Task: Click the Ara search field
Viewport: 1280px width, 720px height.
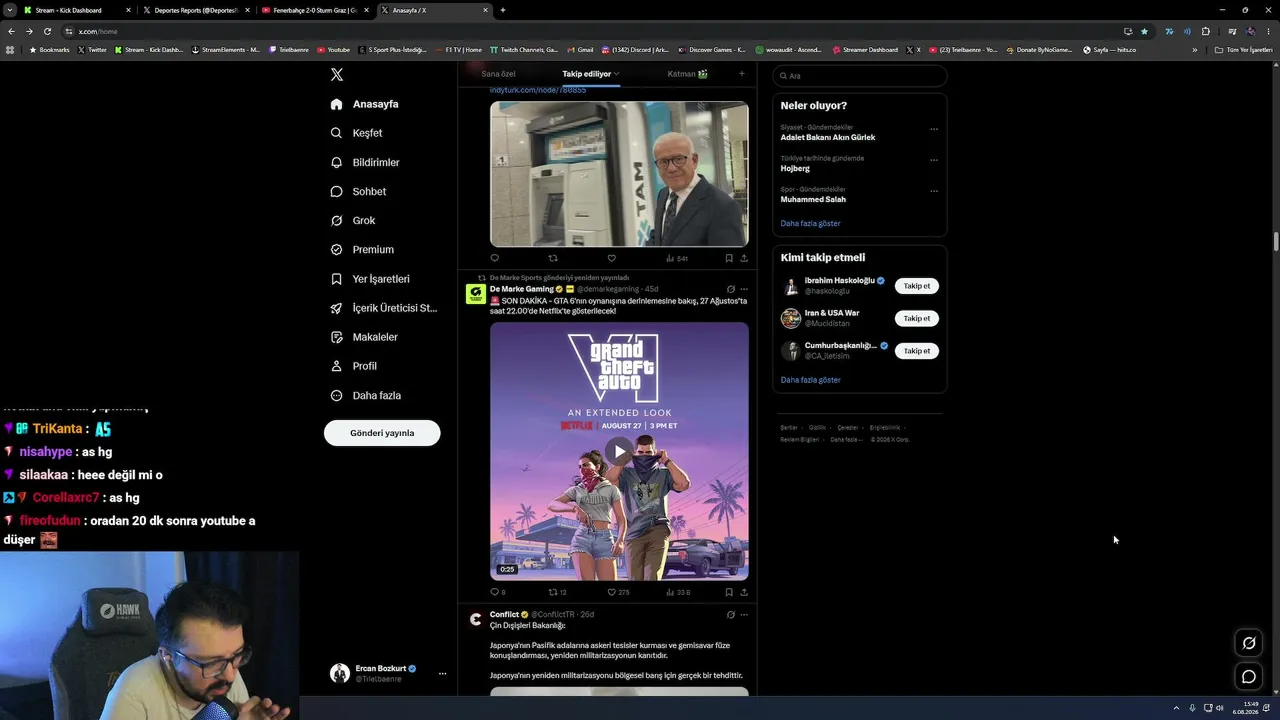Action: pyautogui.click(x=860, y=76)
